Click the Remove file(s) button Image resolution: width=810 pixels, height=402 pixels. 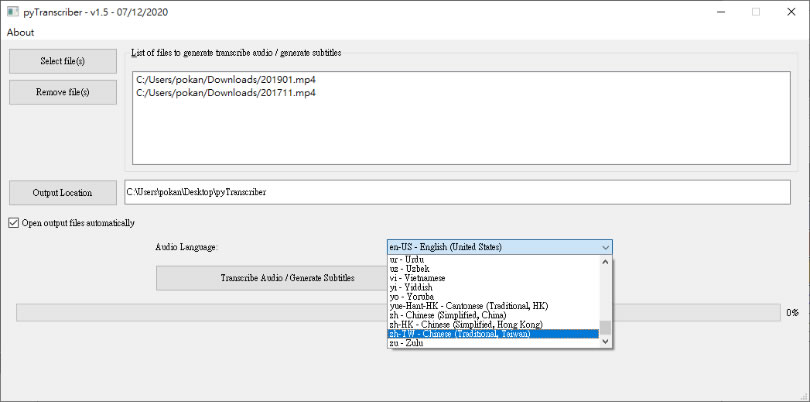[x=62, y=93]
